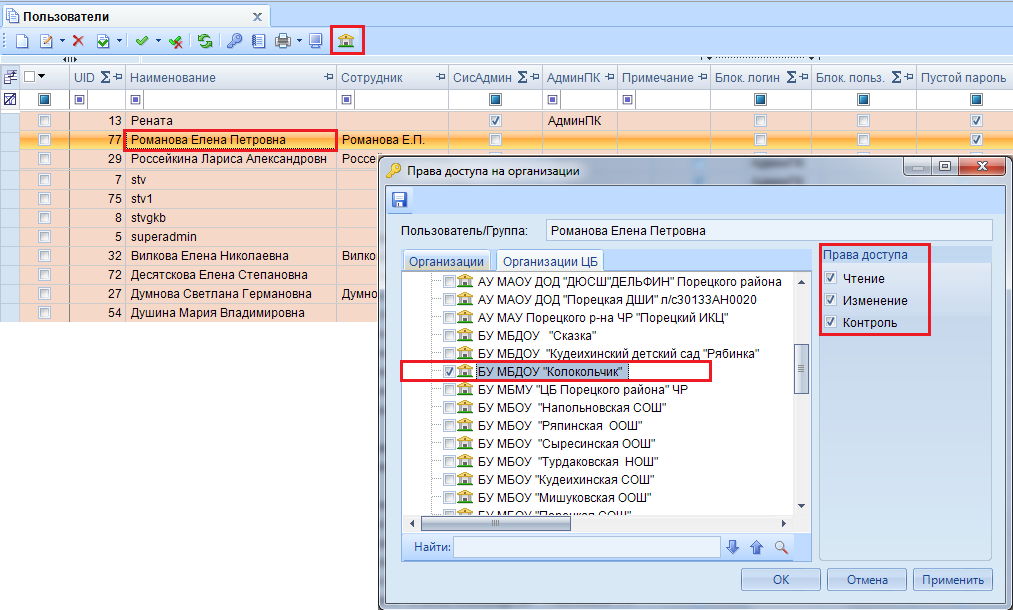
Task: Select the Организации tab
Action: pos(446,261)
